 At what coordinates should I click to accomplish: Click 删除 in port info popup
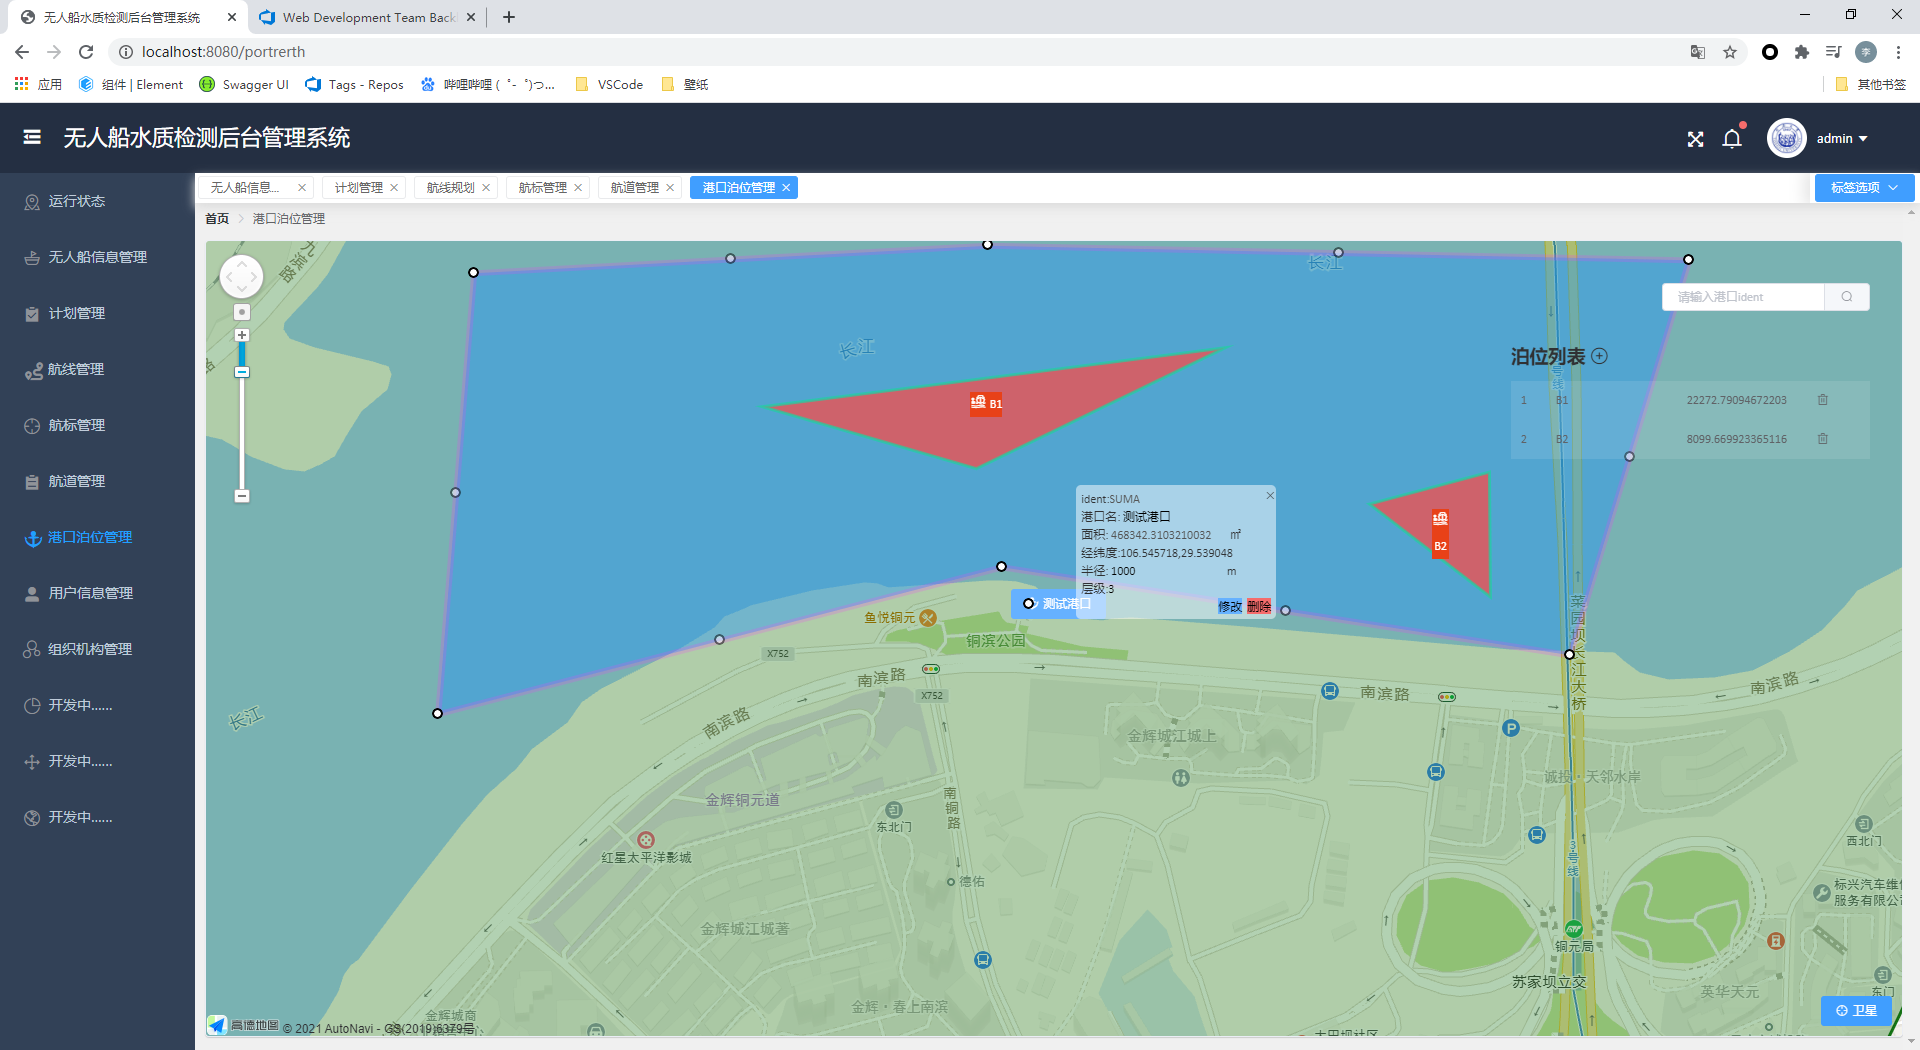[x=1259, y=606]
